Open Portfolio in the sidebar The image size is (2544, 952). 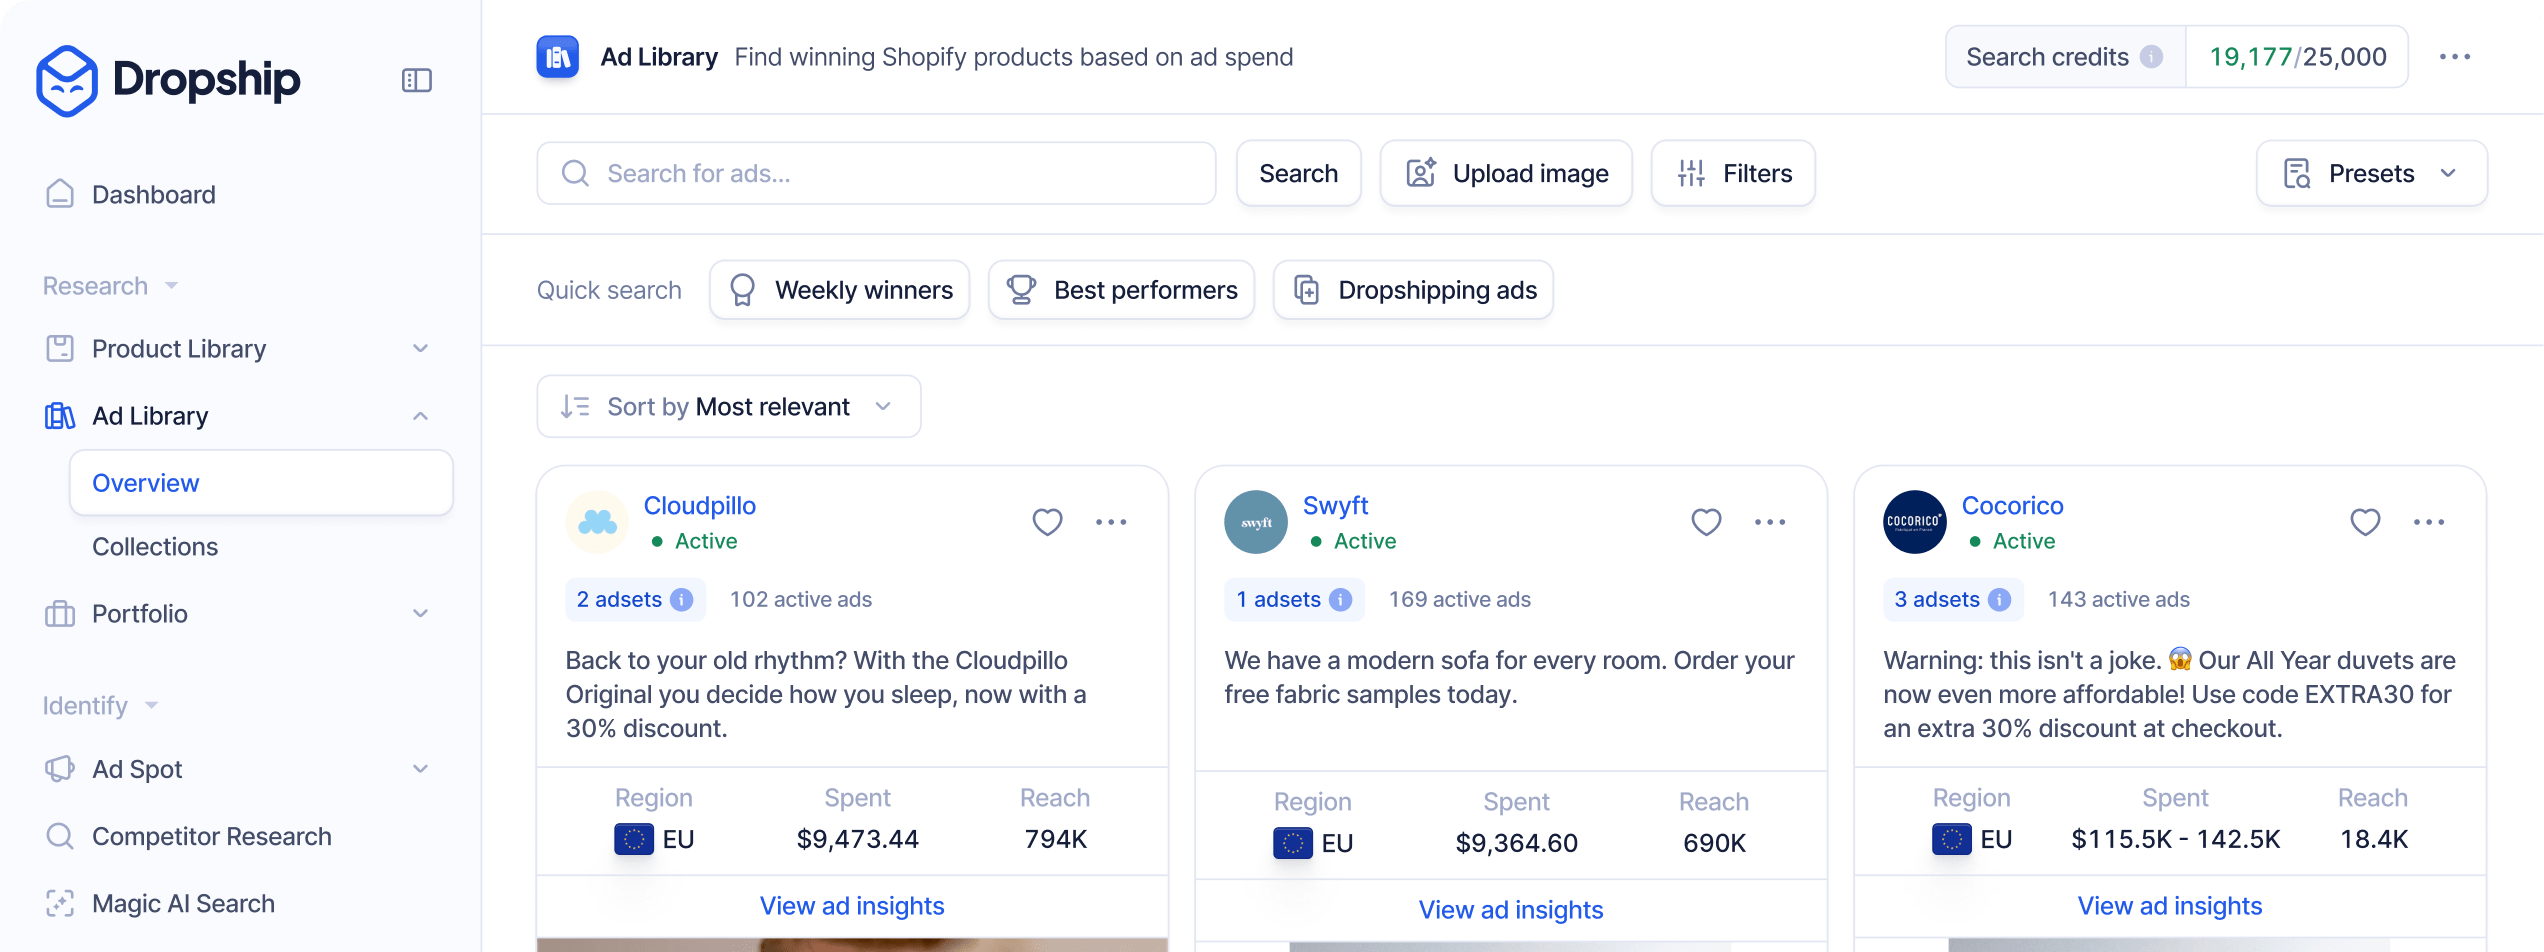coord(140,614)
